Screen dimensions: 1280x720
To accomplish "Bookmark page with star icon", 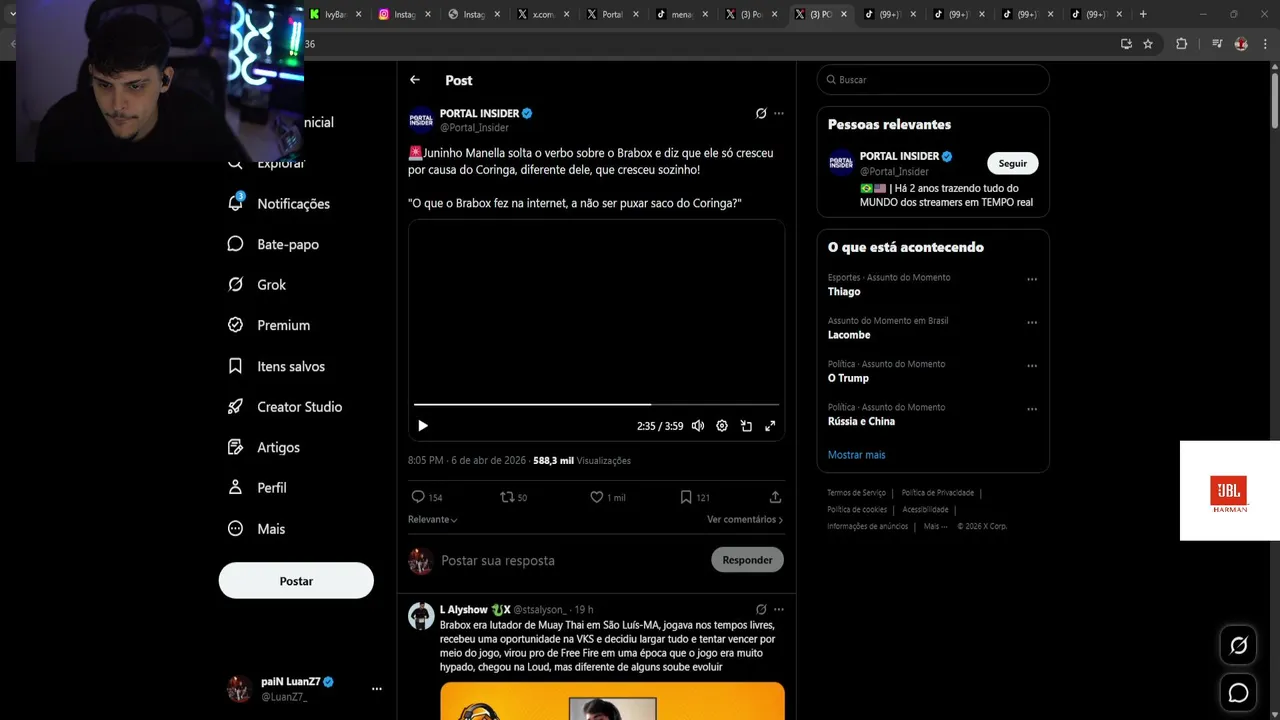I will (x=1148, y=44).
